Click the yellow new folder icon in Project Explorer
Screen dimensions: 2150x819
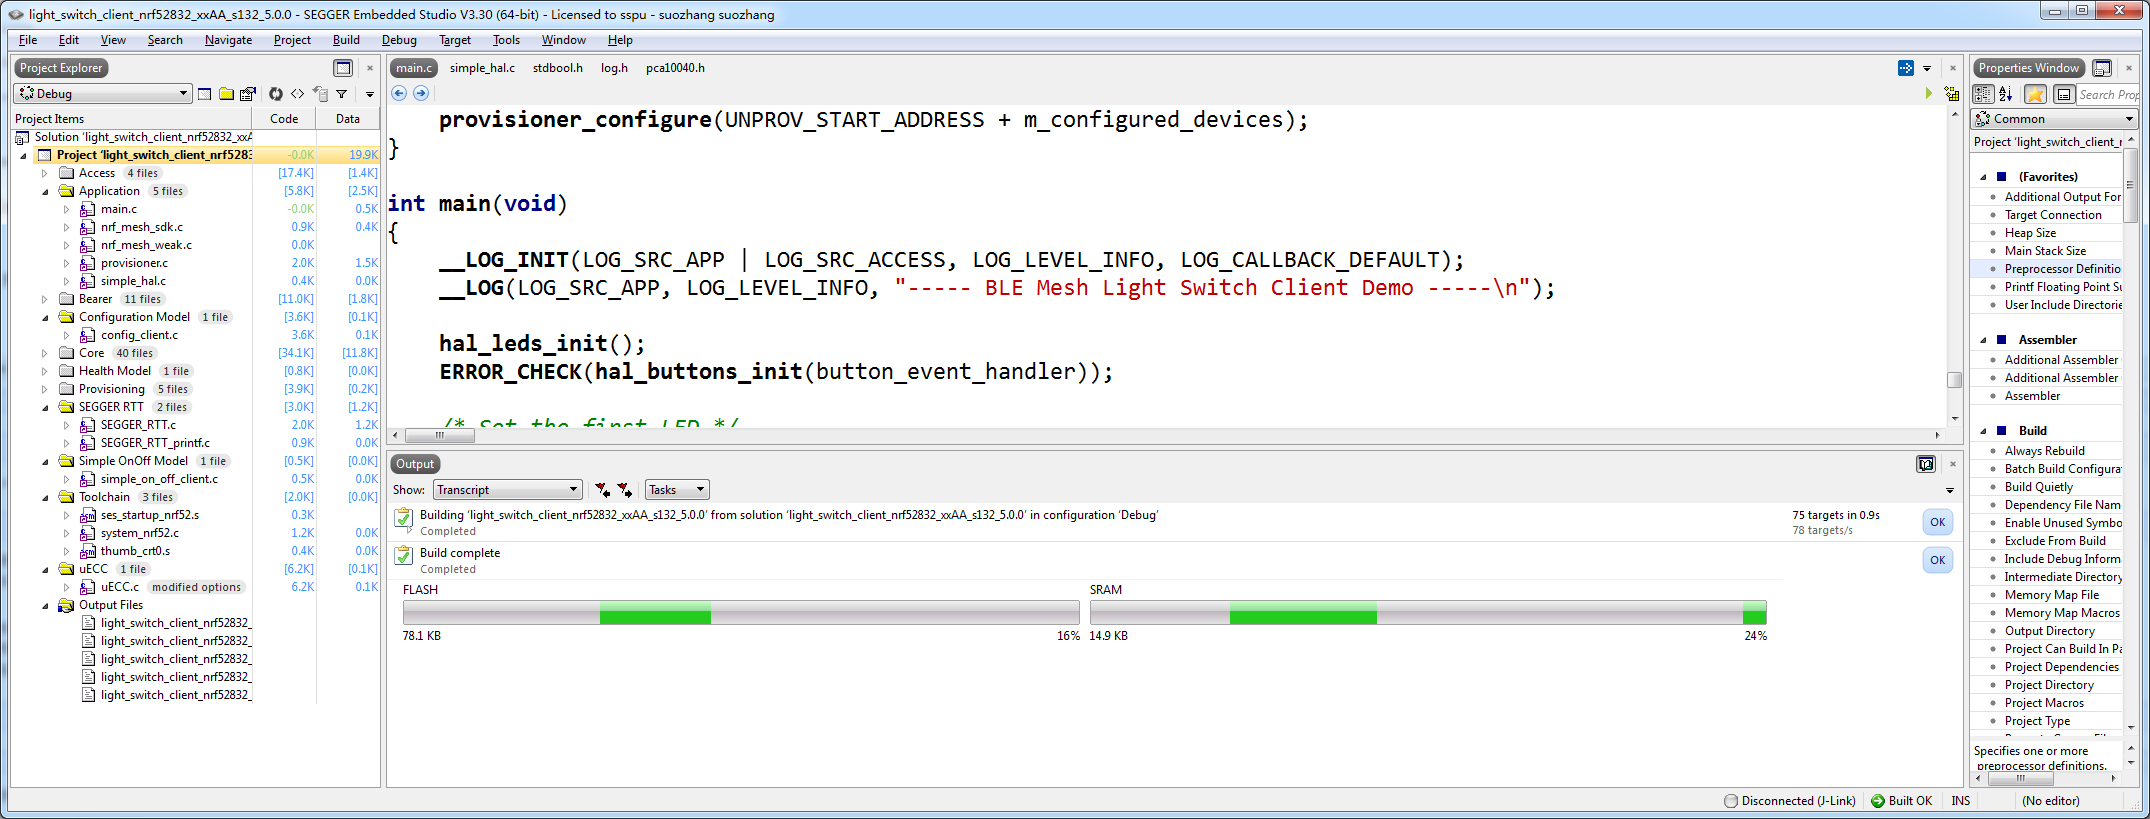coord(227,94)
